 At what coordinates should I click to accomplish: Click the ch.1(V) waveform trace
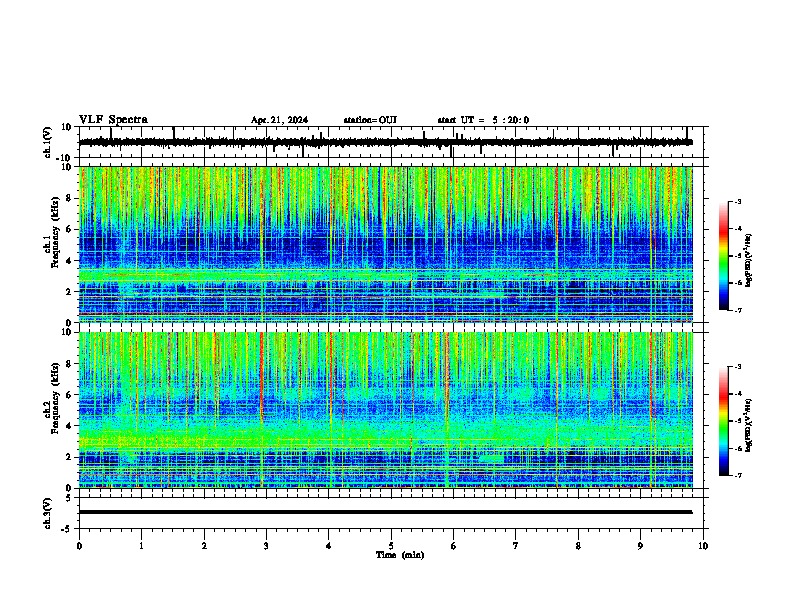[386, 142]
